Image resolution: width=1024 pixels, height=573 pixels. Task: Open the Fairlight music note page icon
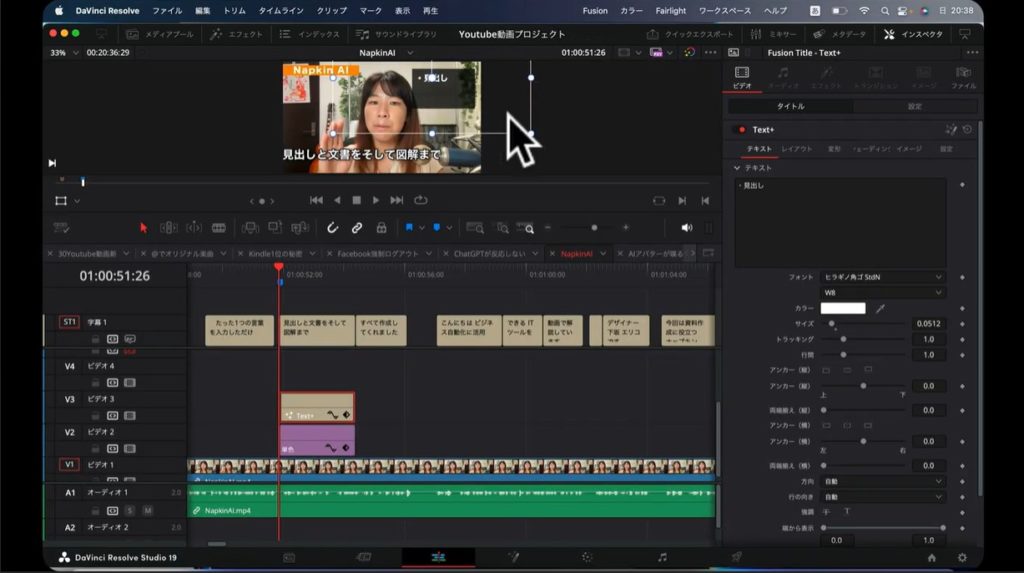coord(662,557)
